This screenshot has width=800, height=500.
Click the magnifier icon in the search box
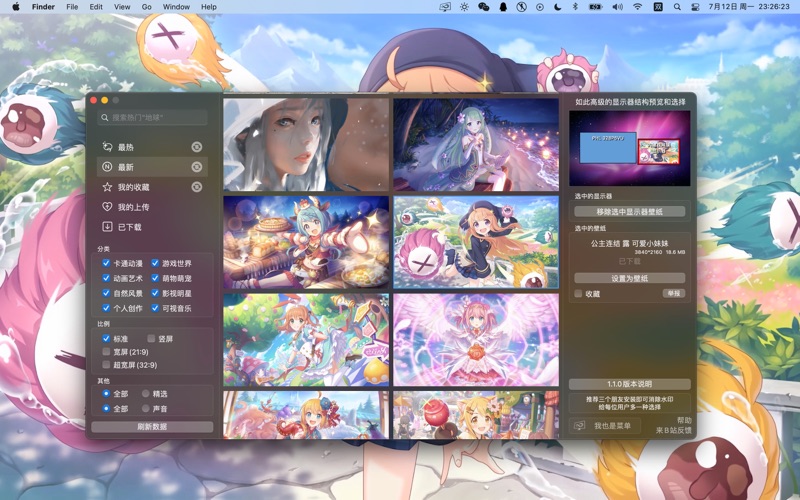(x=105, y=117)
